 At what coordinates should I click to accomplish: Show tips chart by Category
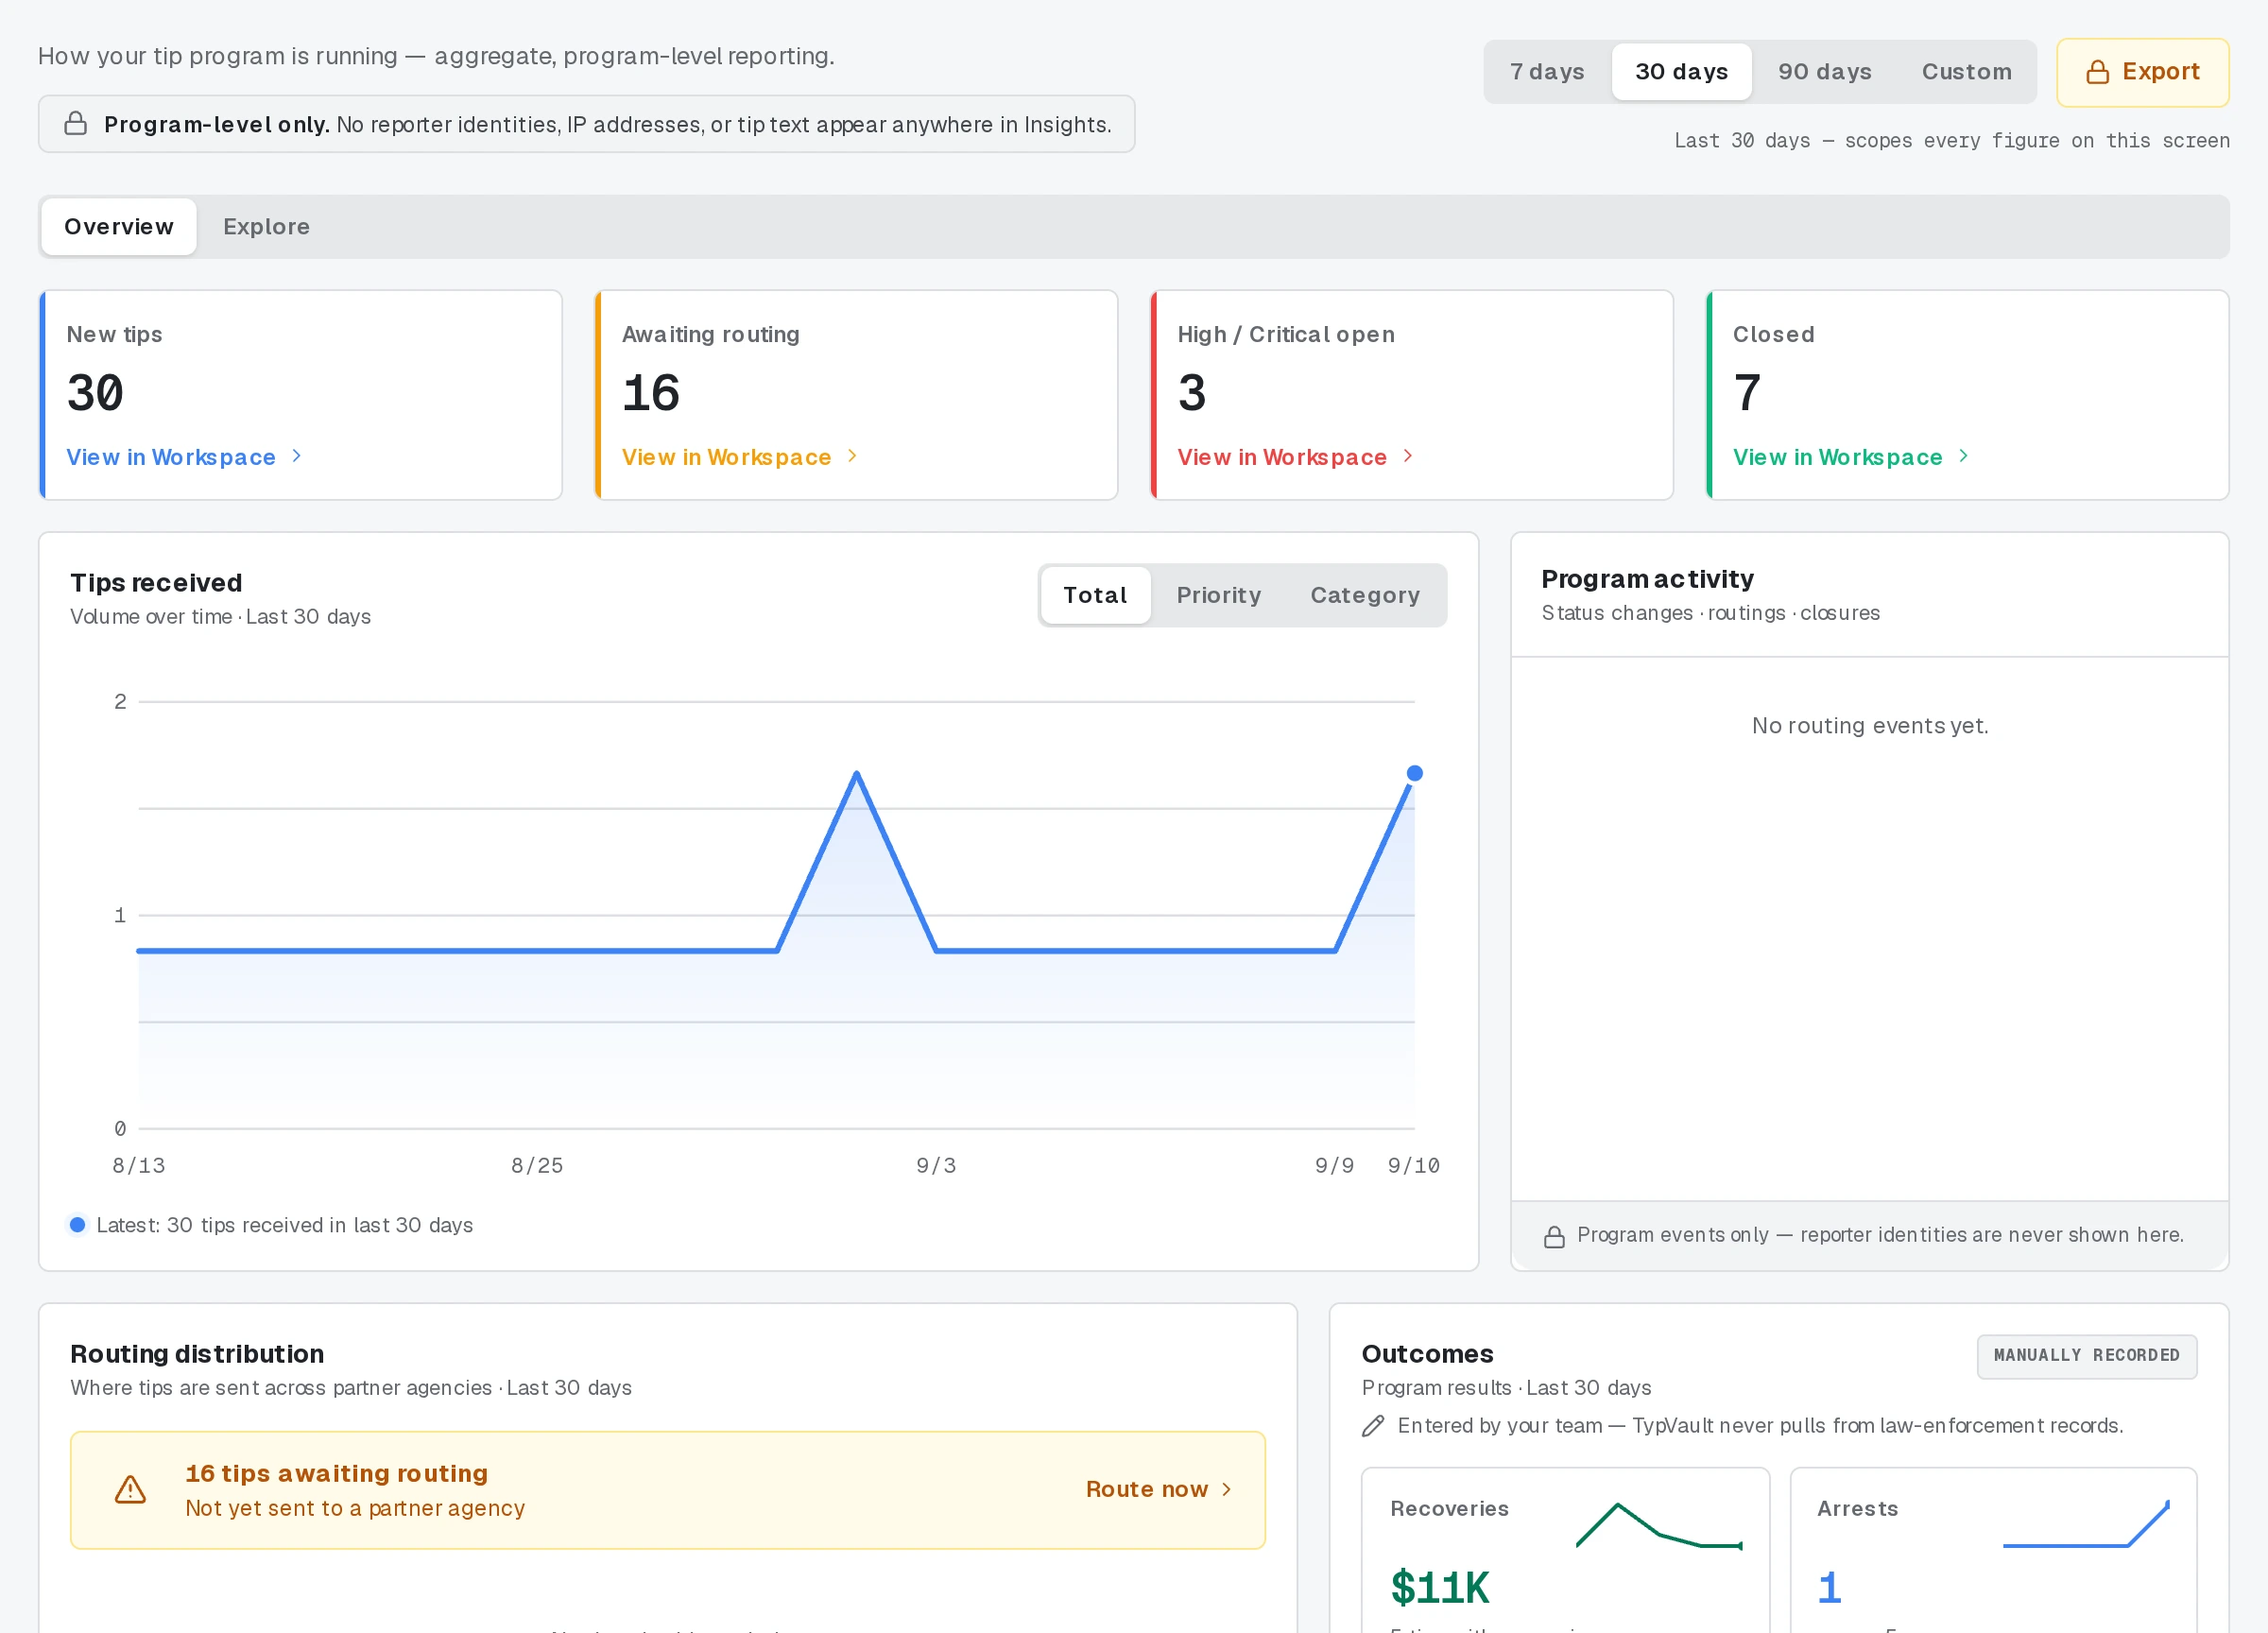pyautogui.click(x=1365, y=596)
